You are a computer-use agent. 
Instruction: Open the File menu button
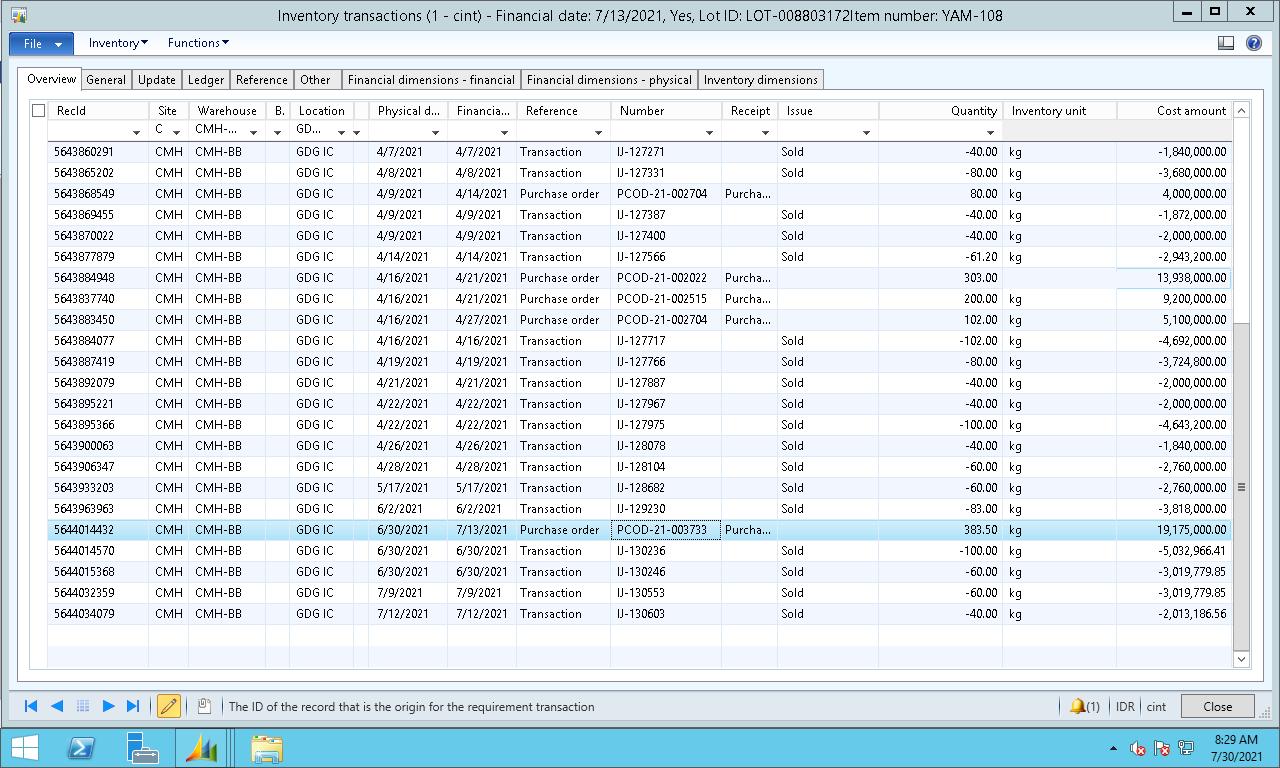[41, 44]
